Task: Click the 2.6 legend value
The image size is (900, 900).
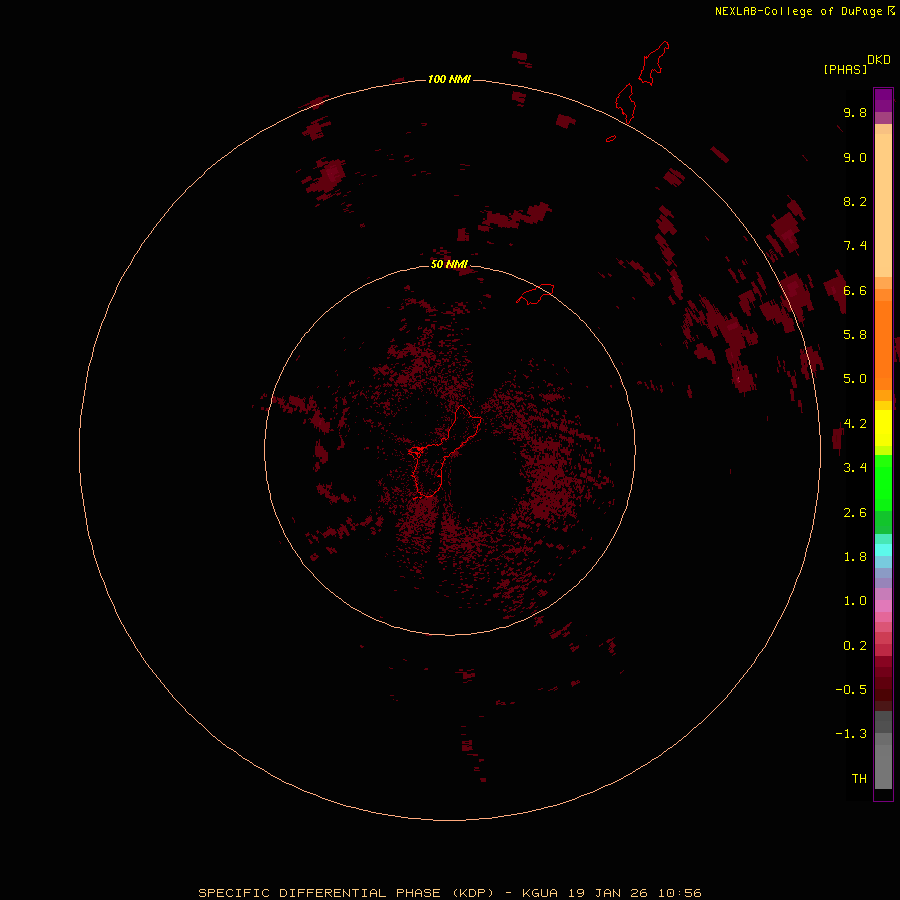Action: (x=855, y=513)
